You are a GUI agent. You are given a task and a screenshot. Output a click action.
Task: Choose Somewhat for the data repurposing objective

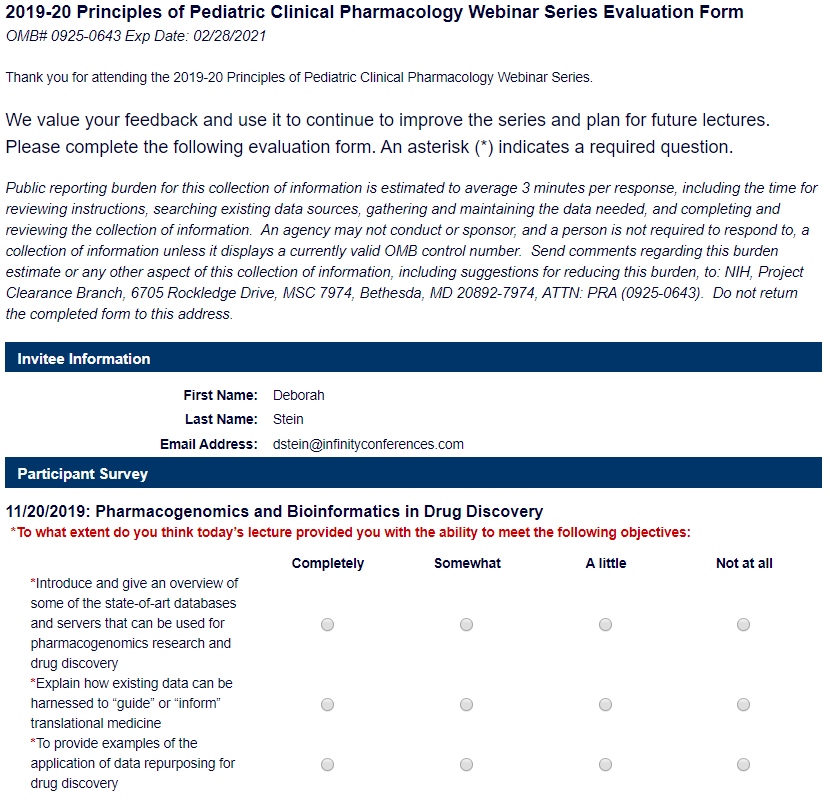point(466,764)
